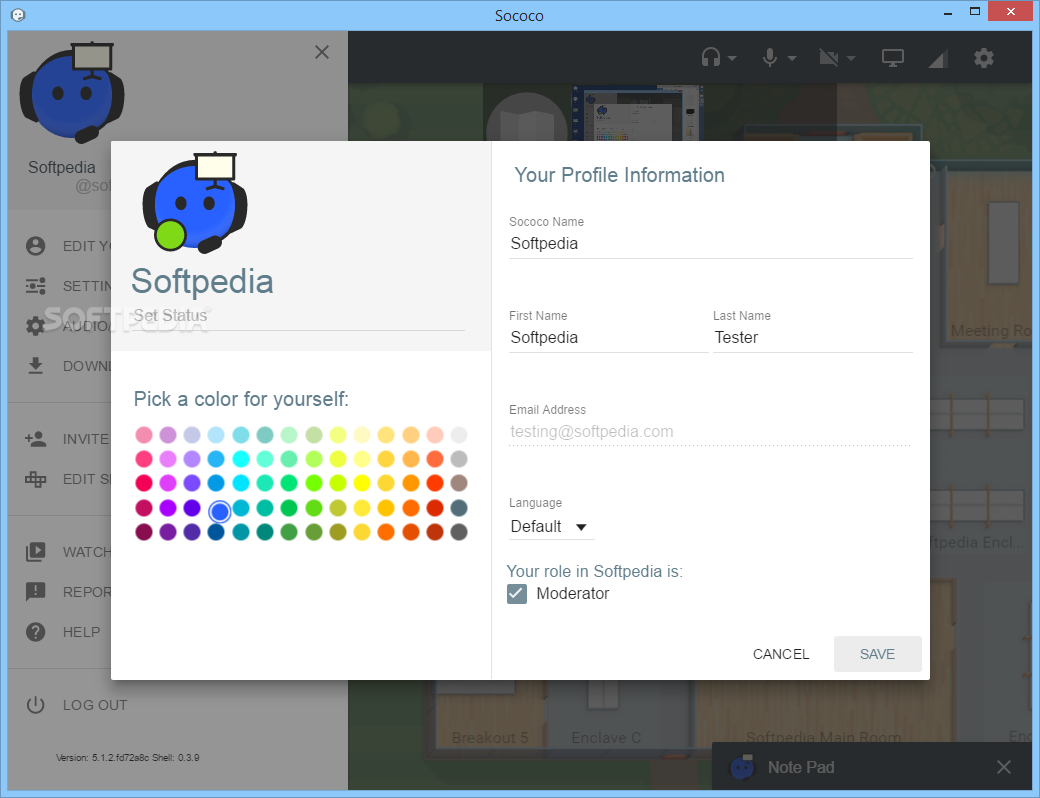Click the Settings sliders icon in sidebar

pos(35,286)
